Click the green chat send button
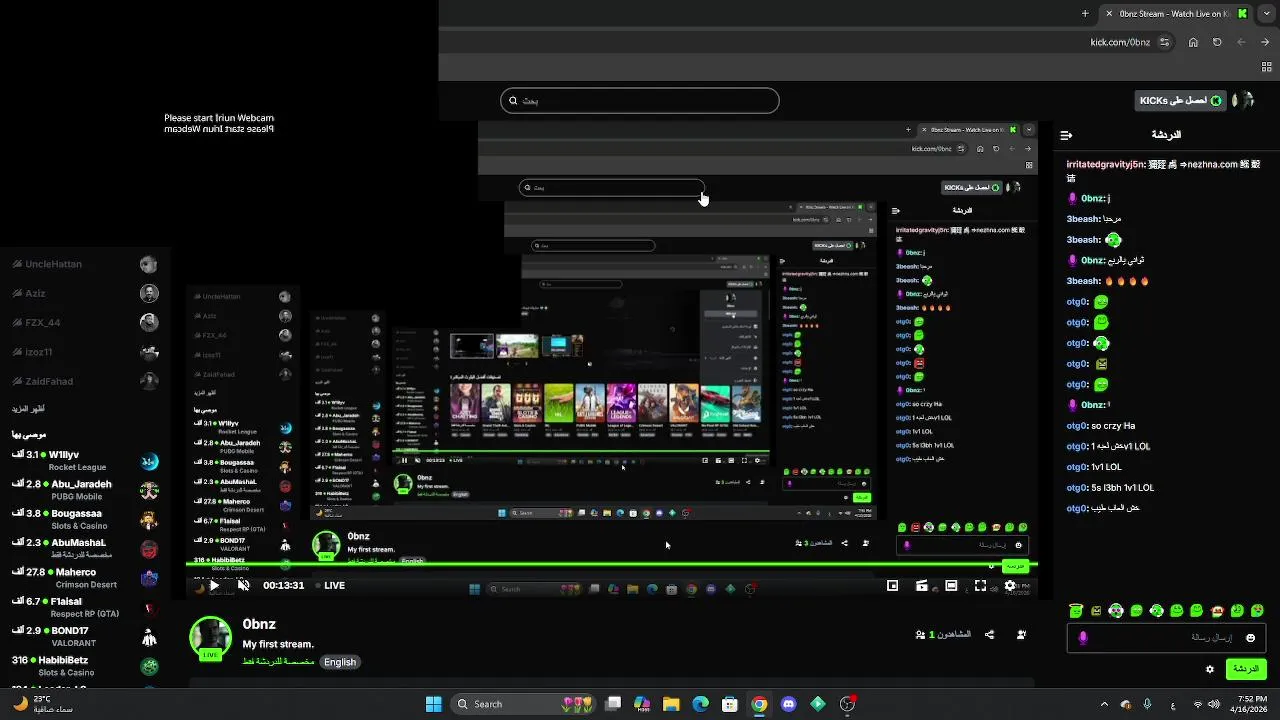The height and width of the screenshot is (720, 1280). coord(1245,668)
